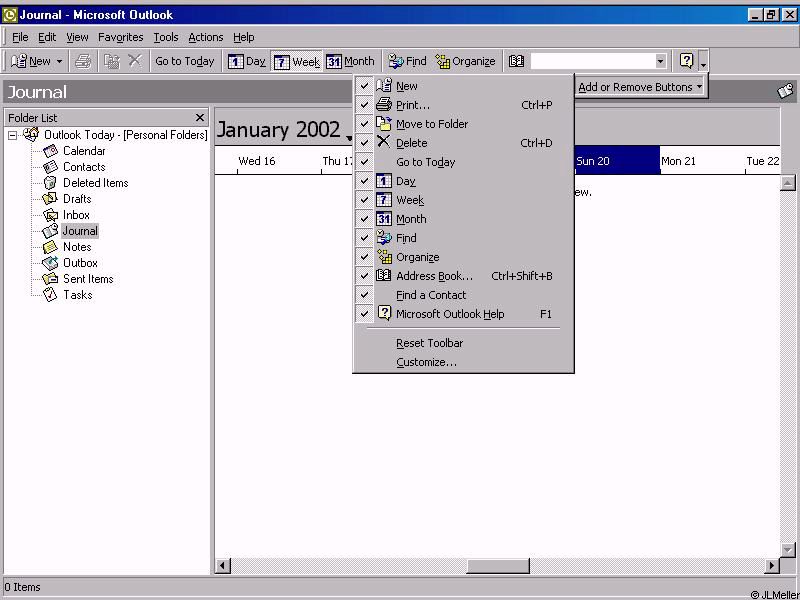Open the Favorites menu
The height and width of the screenshot is (600, 800).
click(120, 37)
